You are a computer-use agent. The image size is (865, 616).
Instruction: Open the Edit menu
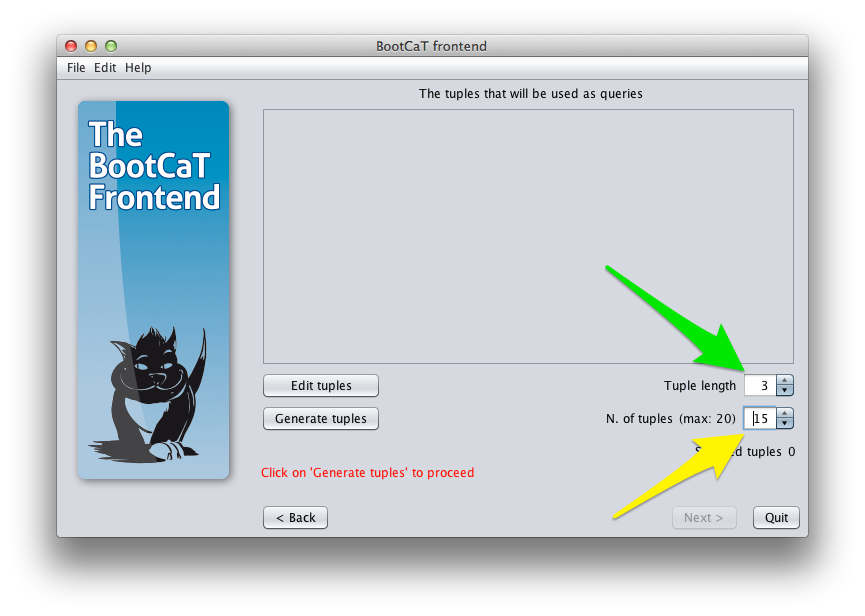[x=105, y=68]
